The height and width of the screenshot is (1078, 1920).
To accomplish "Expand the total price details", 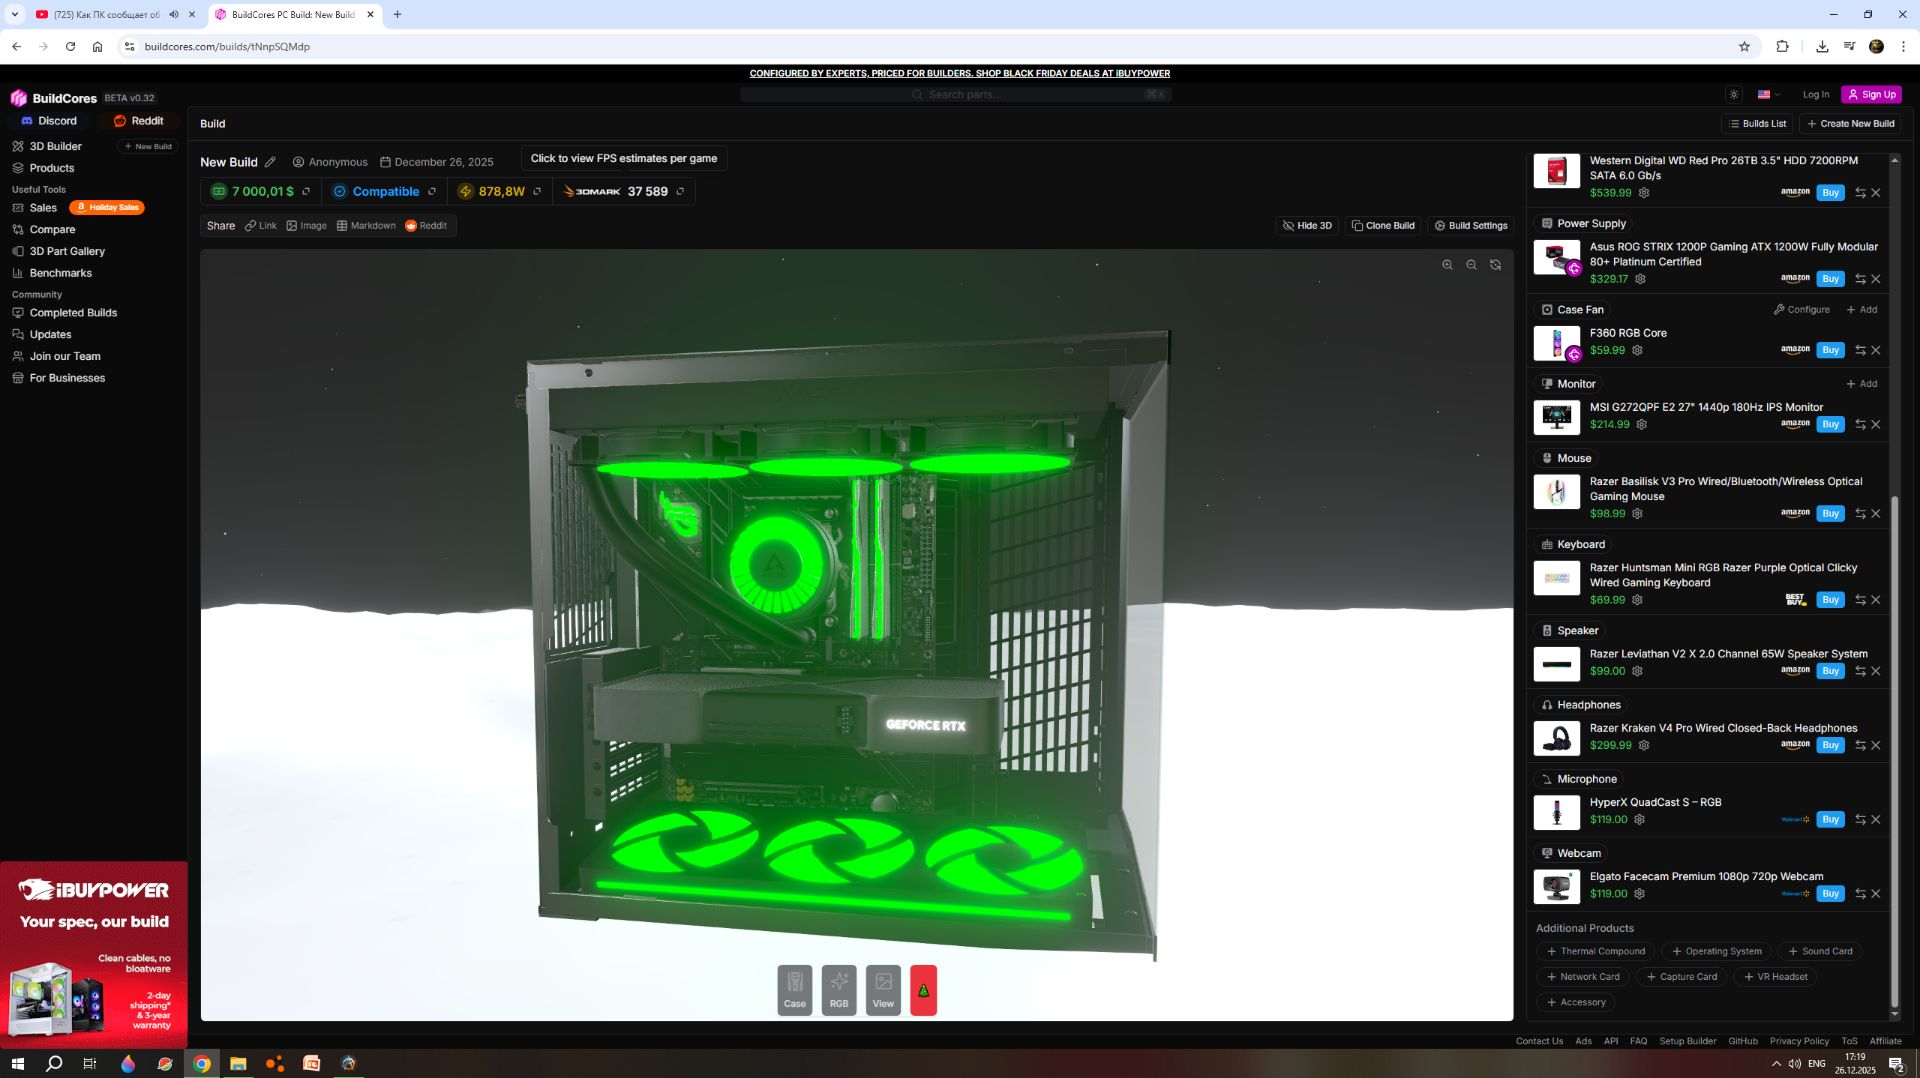I will point(306,192).
